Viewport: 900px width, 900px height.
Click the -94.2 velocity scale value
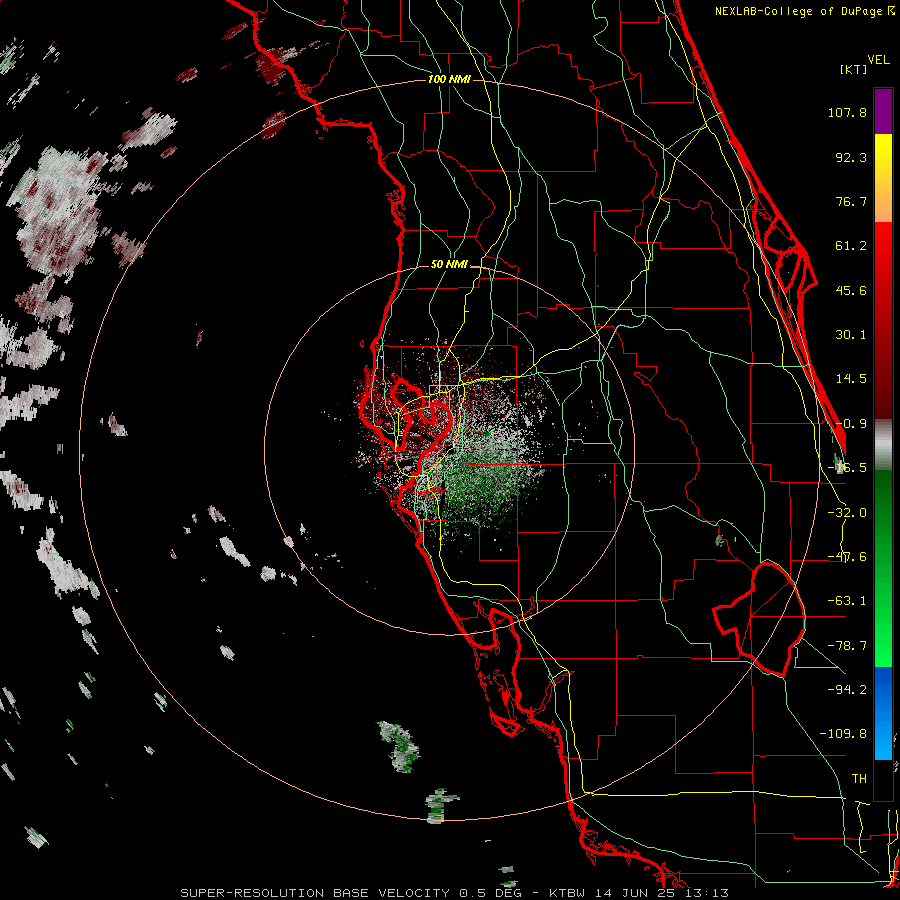847,689
